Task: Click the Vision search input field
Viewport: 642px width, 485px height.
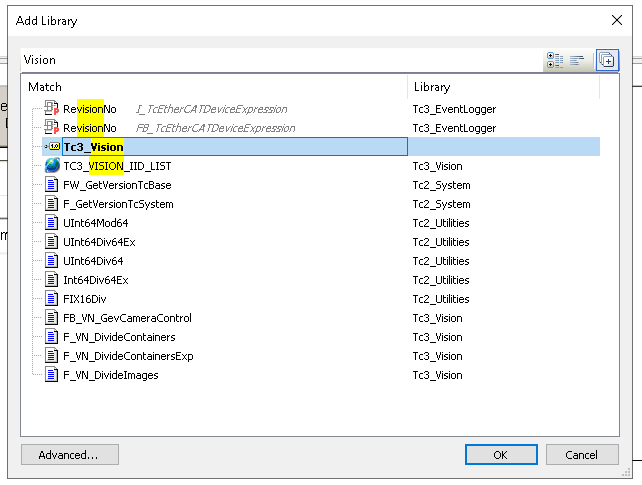Action: (x=283, y=60)
